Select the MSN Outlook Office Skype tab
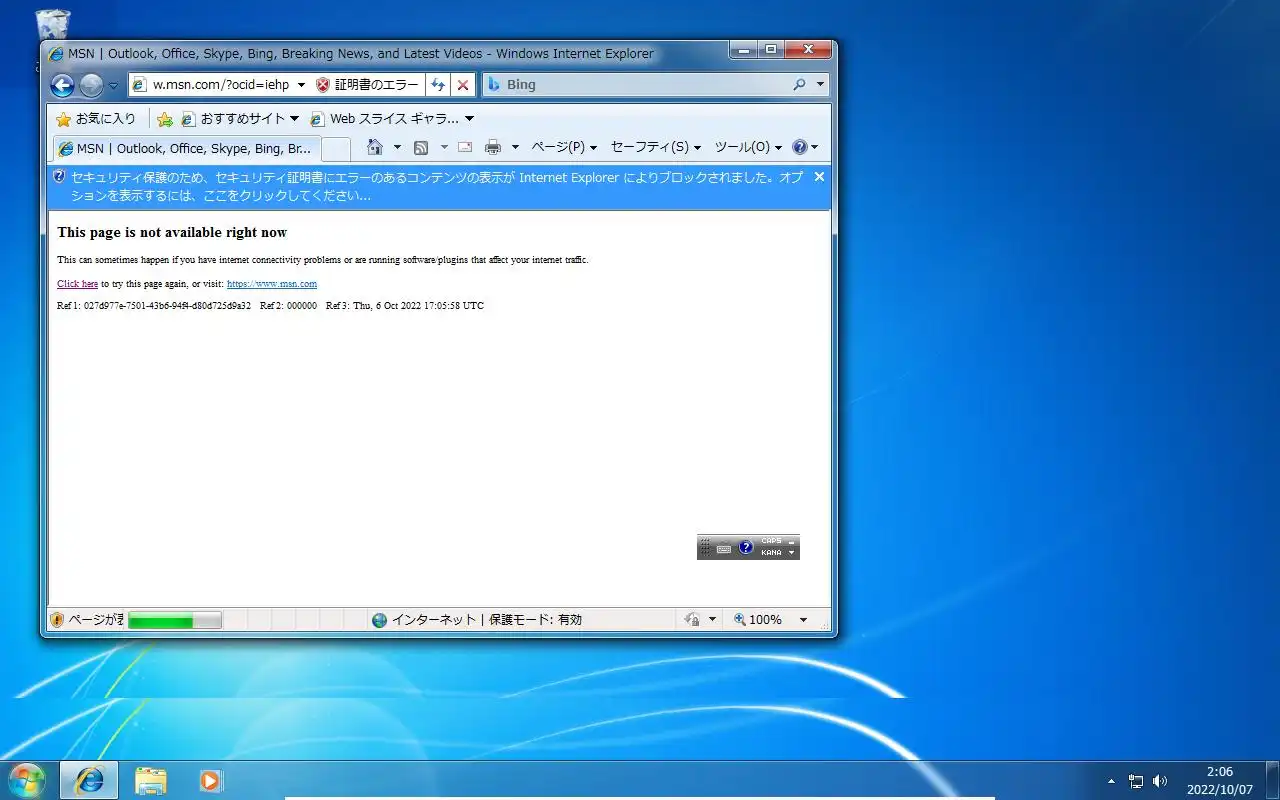This screenshot has width=1280, height=800. [186, 148]
